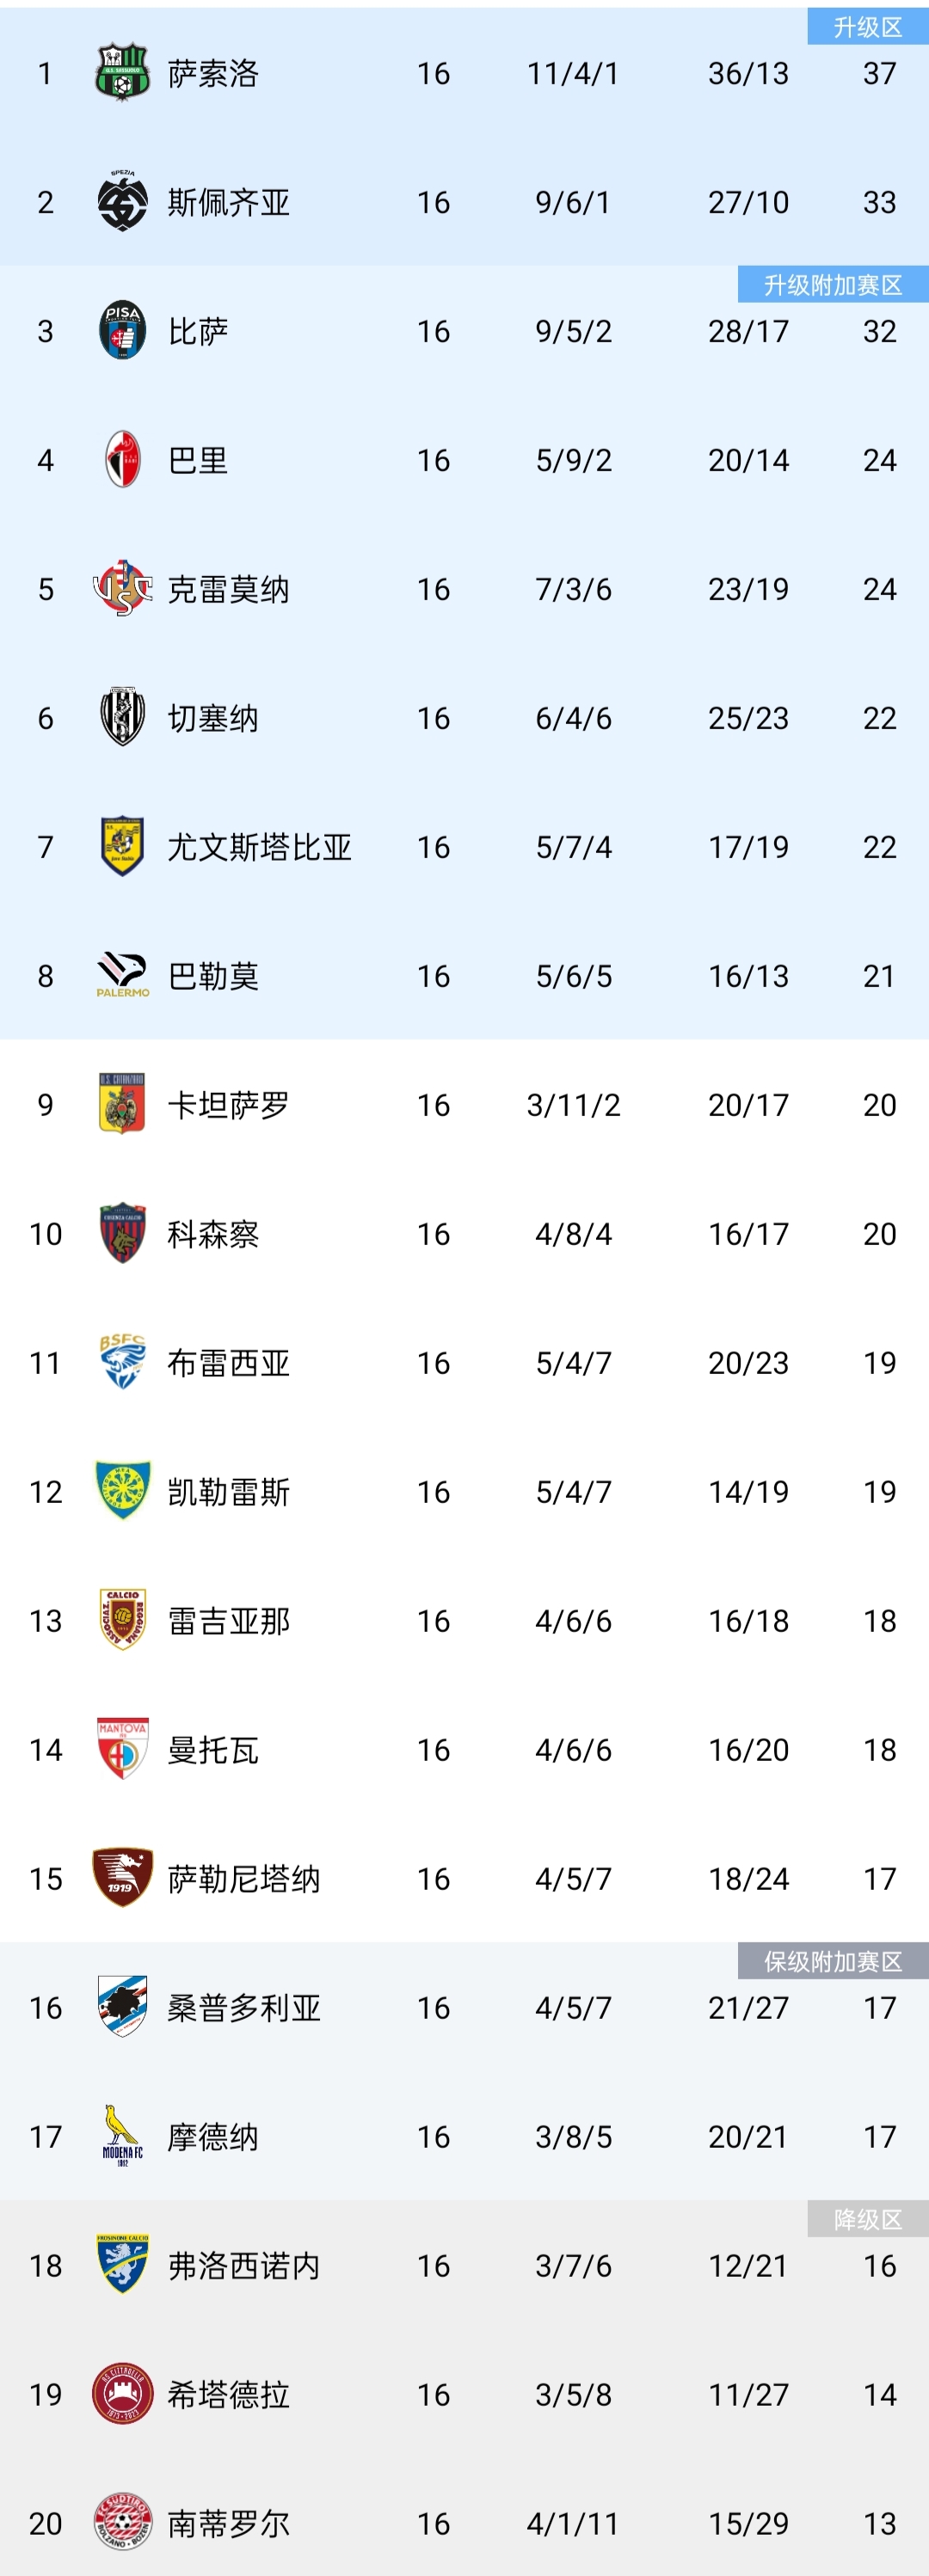
Task: Click the Modena FC canary logo
Action: tap(122, 2136)
